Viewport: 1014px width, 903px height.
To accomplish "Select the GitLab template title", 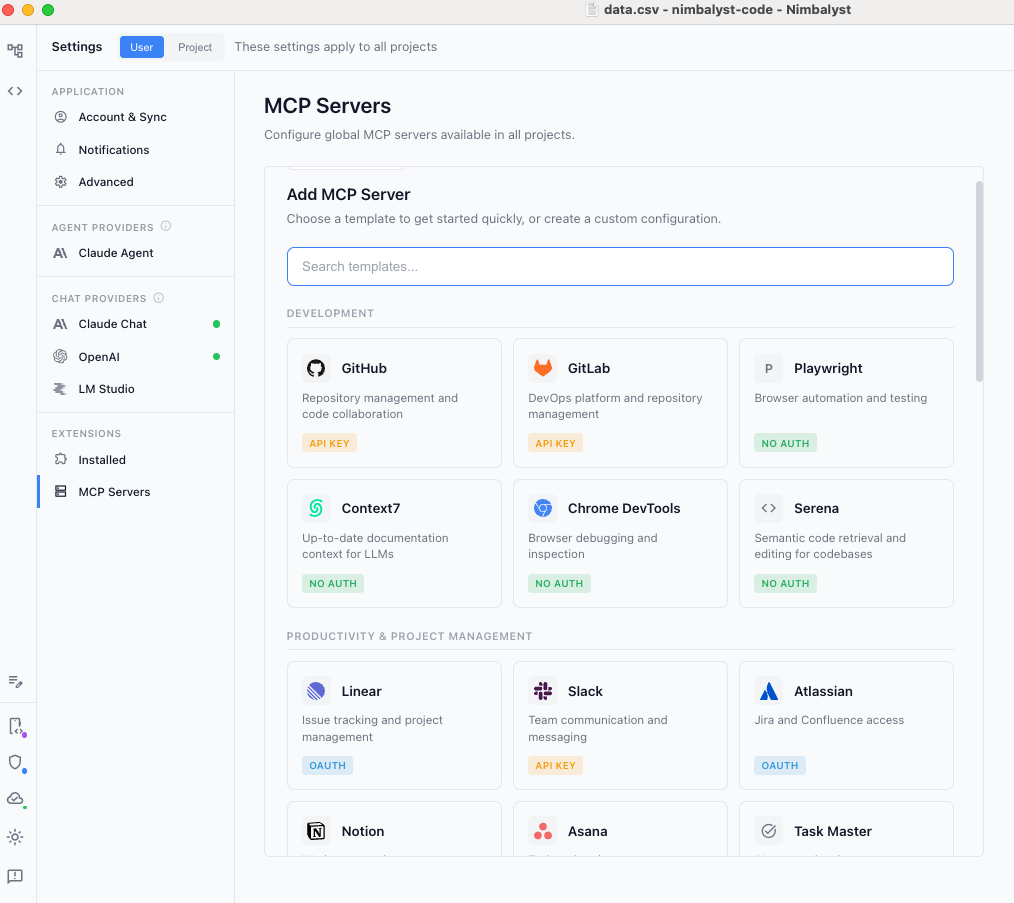I will 588,368.
